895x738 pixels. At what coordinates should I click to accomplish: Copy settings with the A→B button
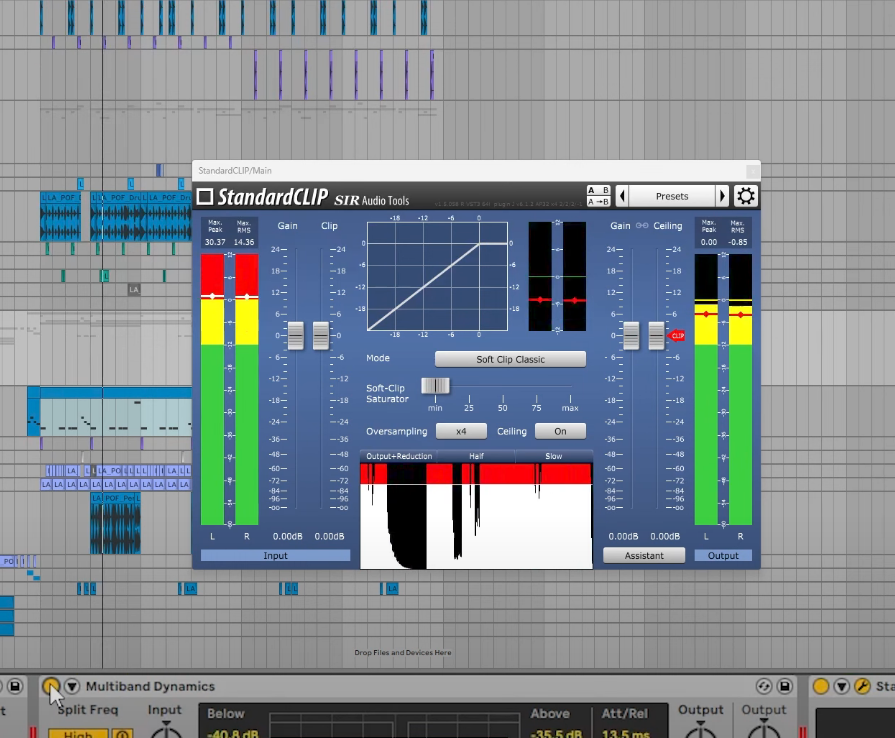click(598, 201)
